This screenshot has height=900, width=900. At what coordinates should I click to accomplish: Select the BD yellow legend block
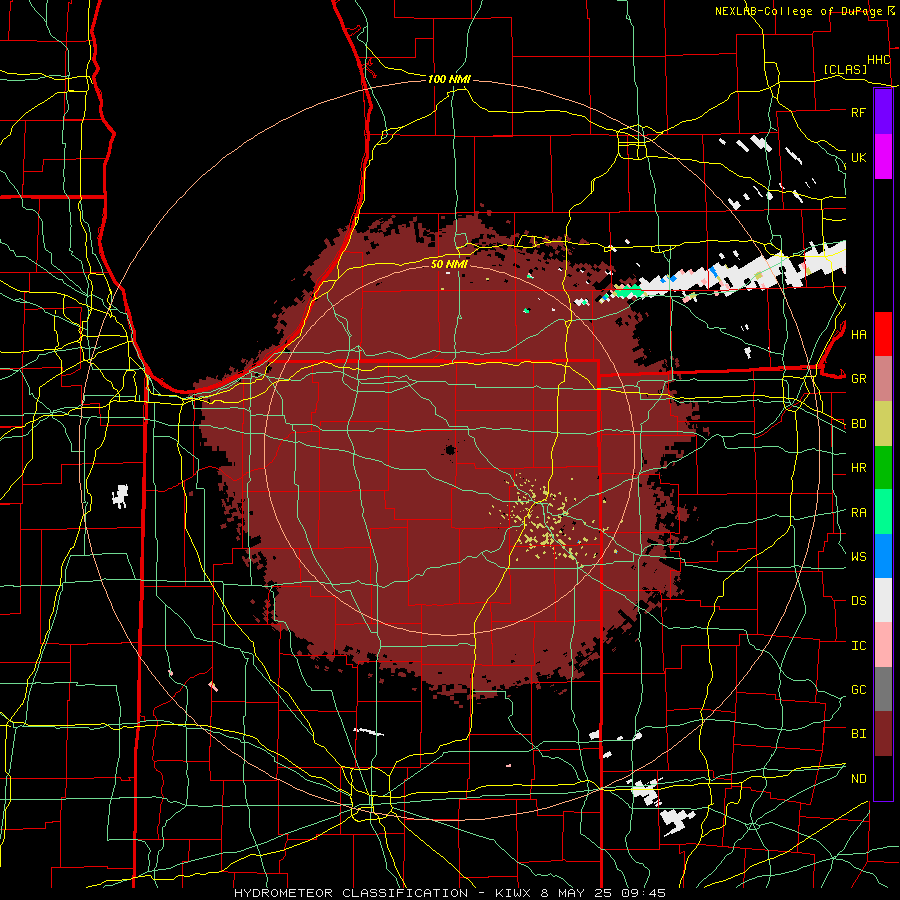click(883, 423)
